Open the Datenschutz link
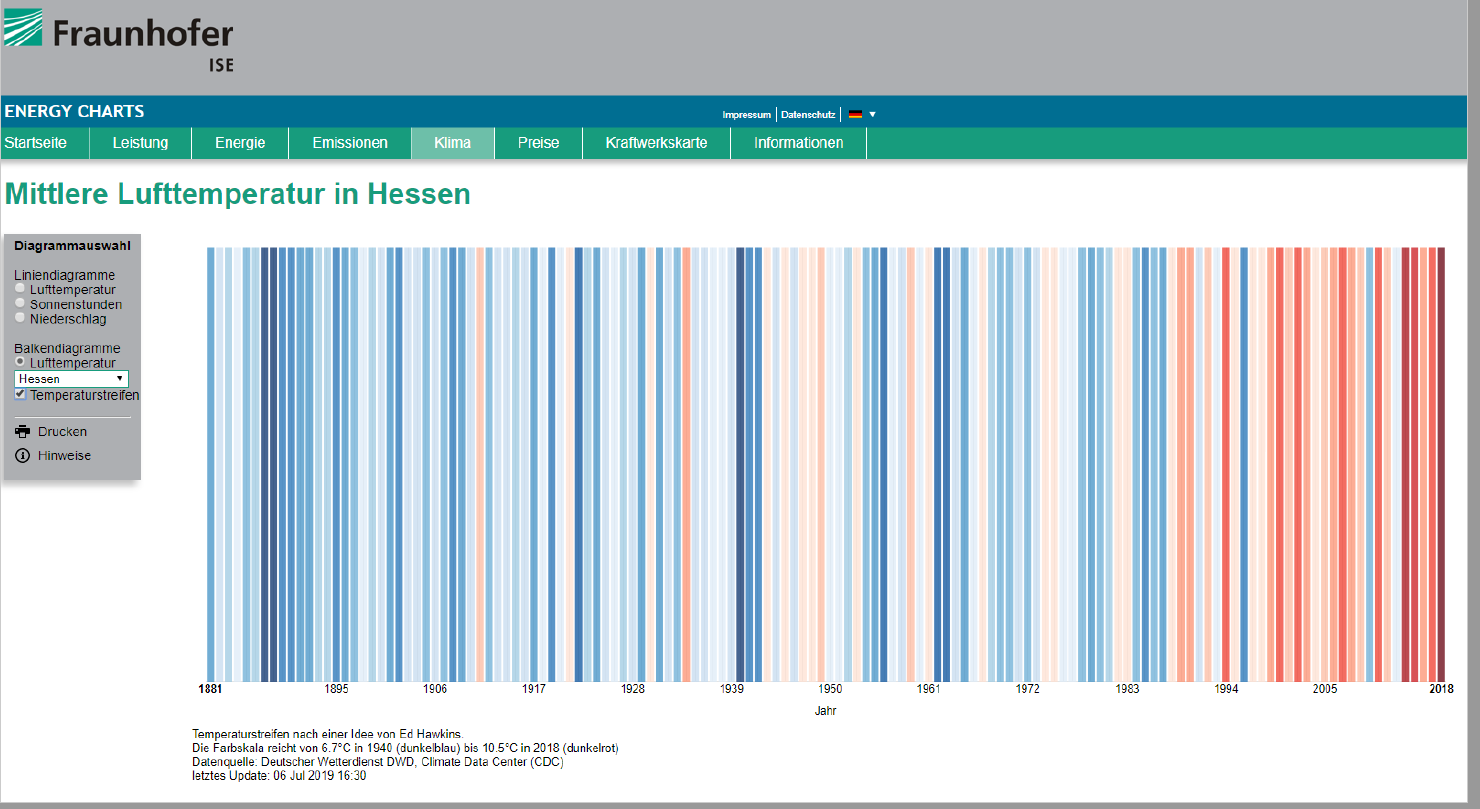Image resolution: width=1480 pixels, height=809 pixels. click(808, 115)
